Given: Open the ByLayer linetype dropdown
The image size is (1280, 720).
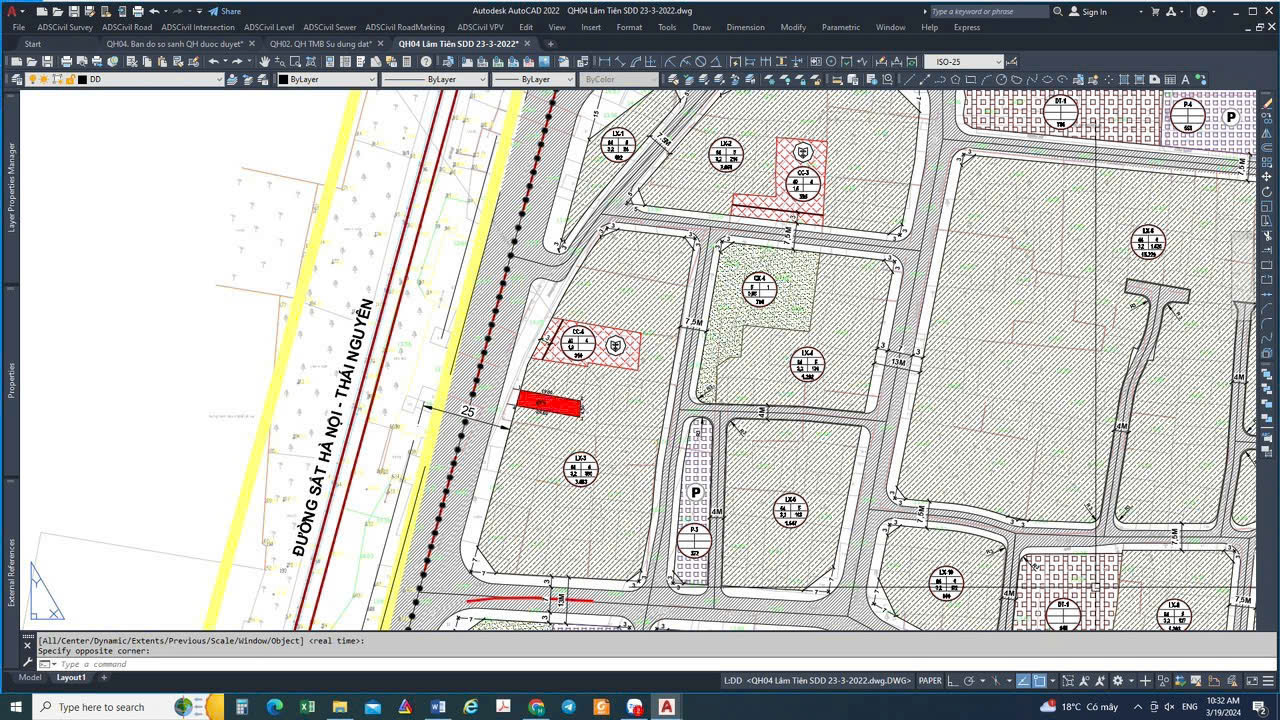Looking at the screenshot, I should point(433,80).
